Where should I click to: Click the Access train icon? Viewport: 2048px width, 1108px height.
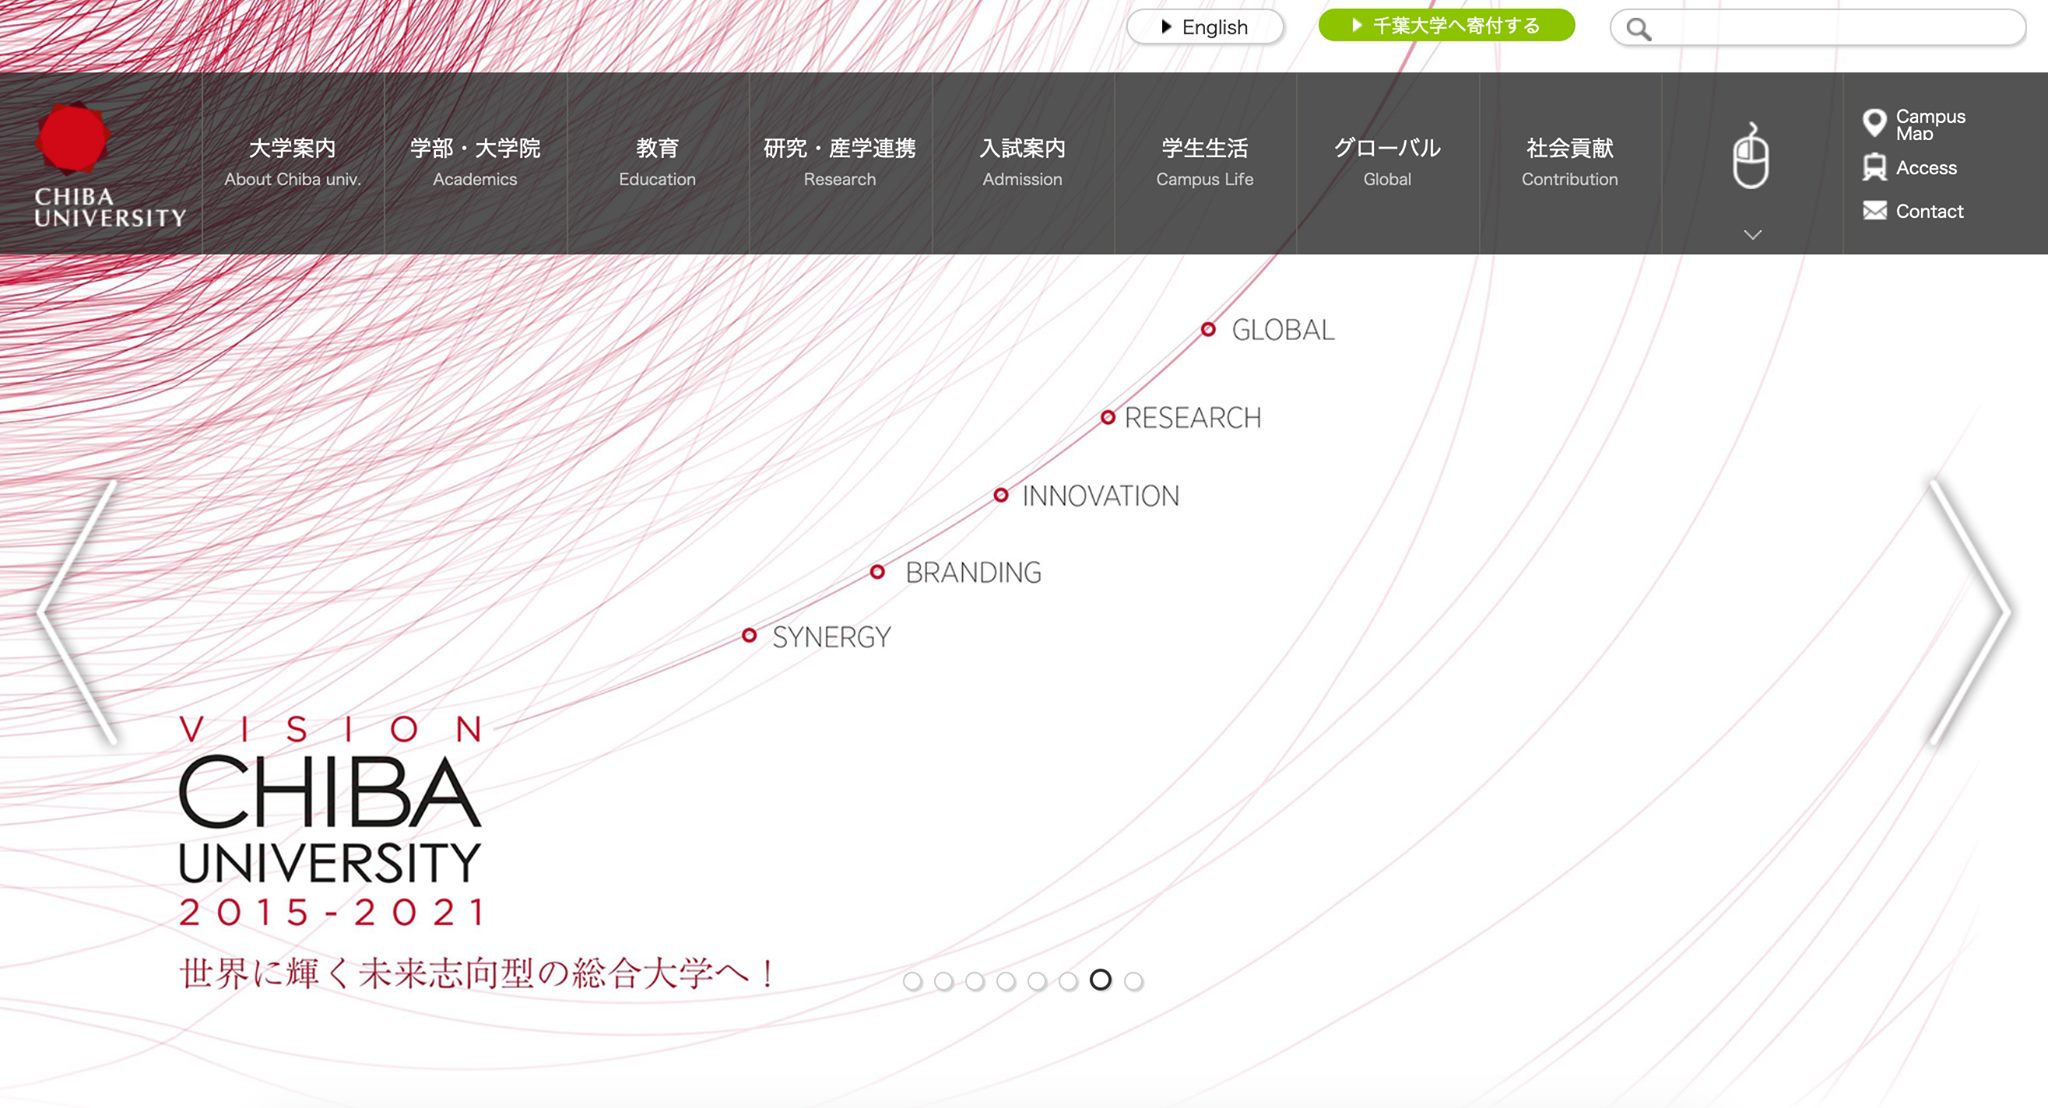(1875, 167)
